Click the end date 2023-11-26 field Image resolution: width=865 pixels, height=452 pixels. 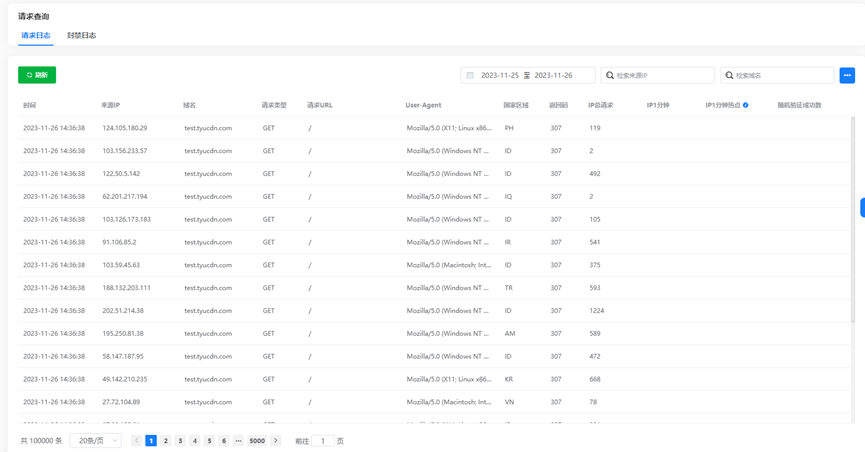point(553,75)
